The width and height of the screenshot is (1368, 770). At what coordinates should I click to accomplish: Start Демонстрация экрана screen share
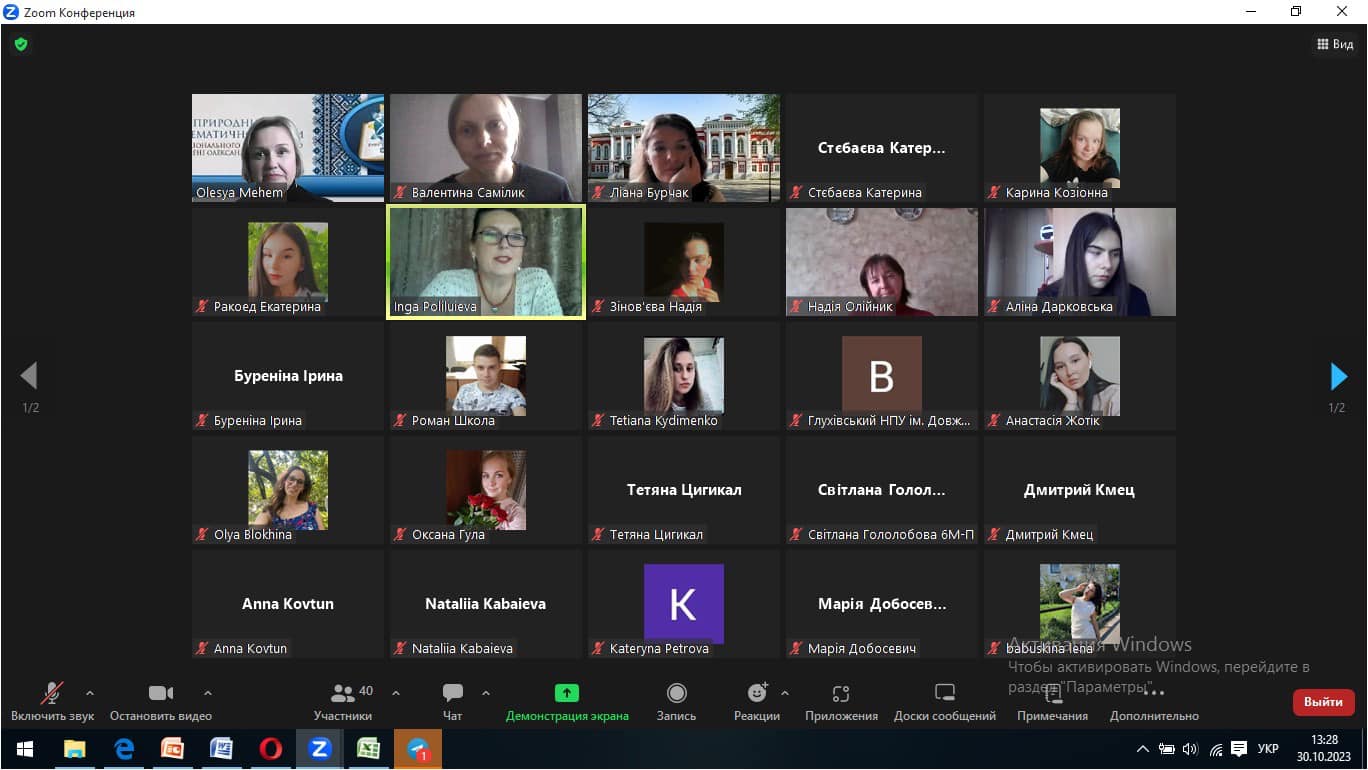[567, 702]
